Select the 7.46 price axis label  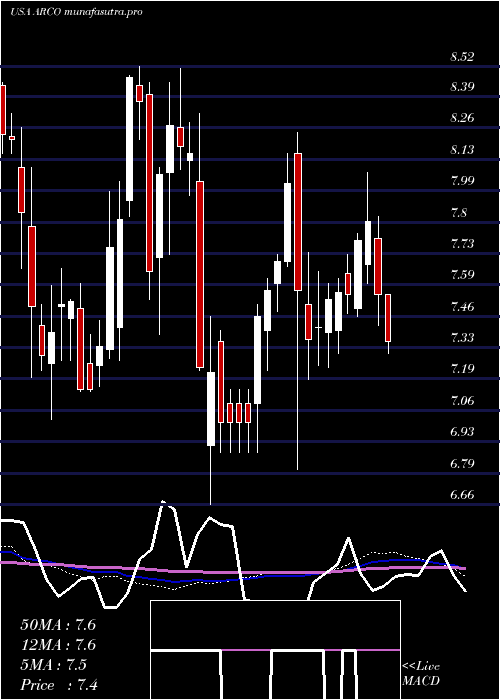pos(462,306)
